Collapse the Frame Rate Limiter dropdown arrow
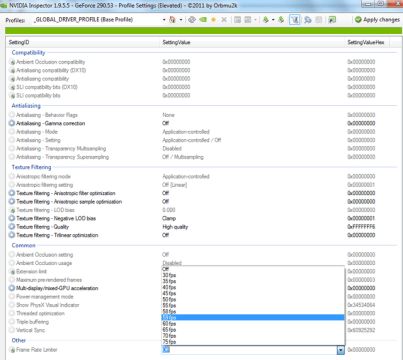The width and height of the screenshot is (403, 360). [340, 350]
